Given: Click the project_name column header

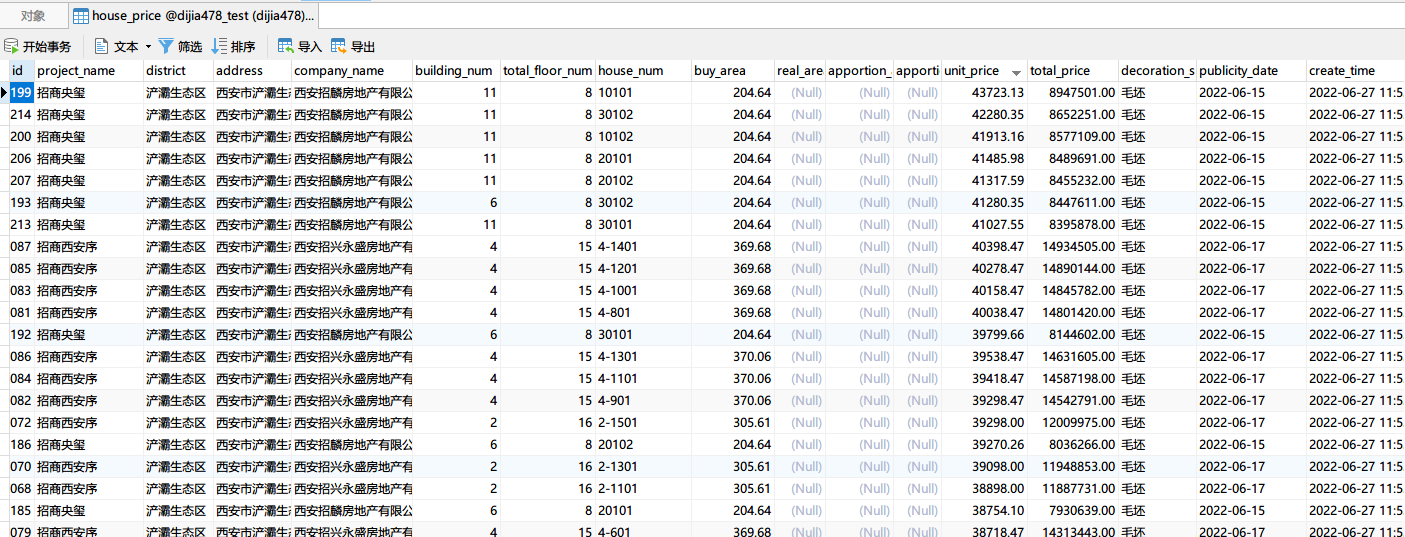Looking at the screenshot, I should coord(76,71).
